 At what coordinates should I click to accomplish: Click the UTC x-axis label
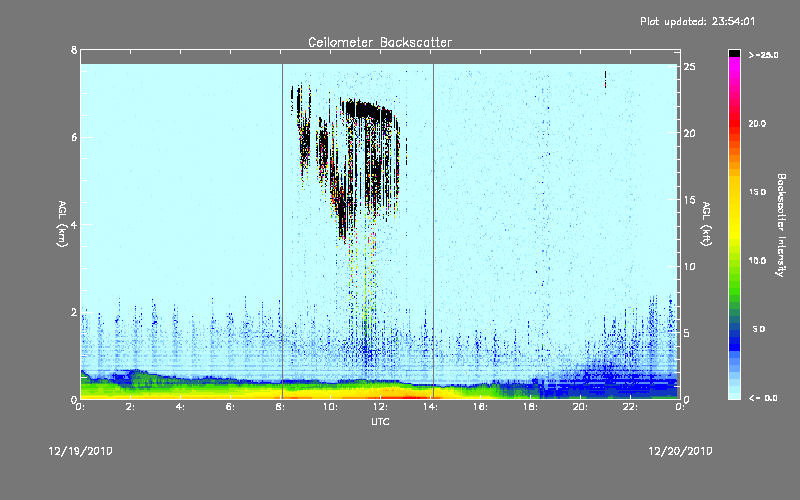380,421
